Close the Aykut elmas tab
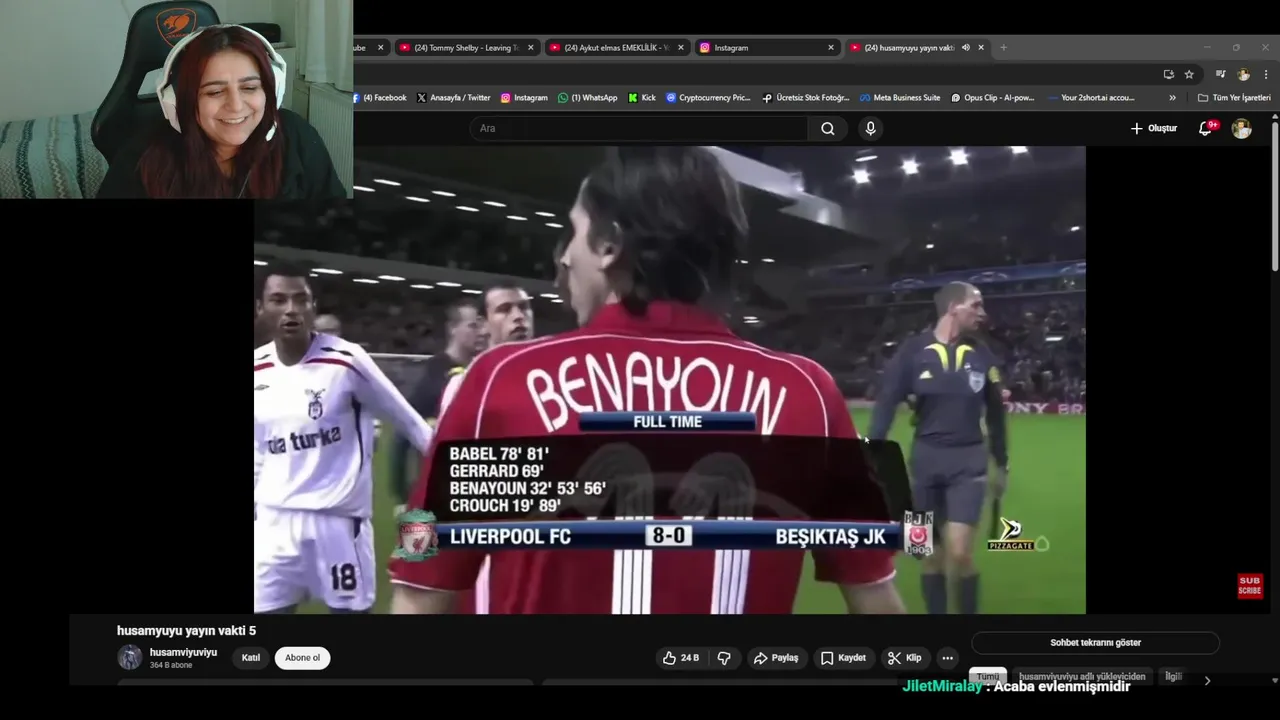 pyautogui.click(x=681, y=47)
